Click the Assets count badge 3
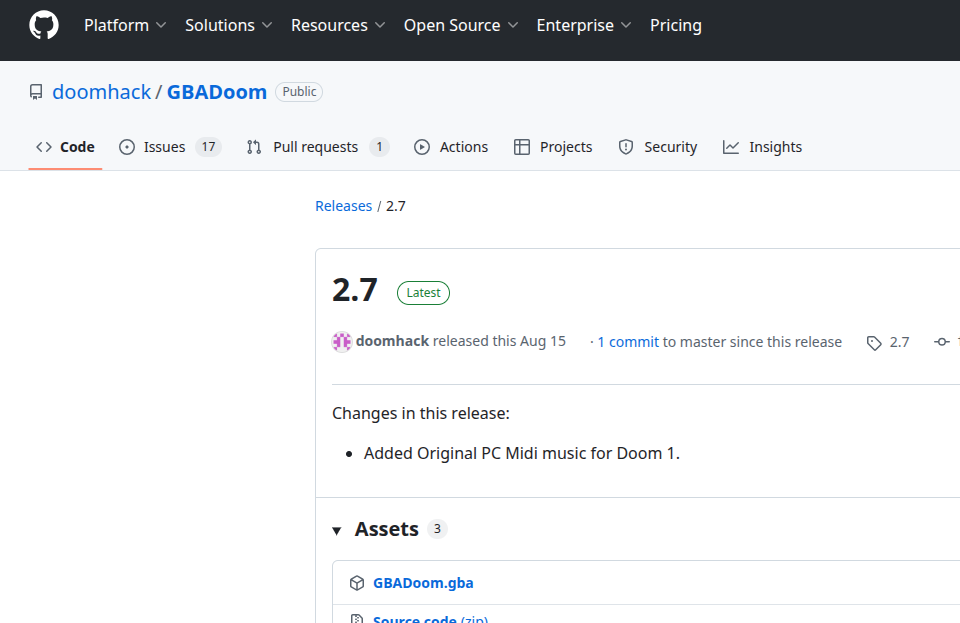 pyautogui.click(x=437, y=529)
